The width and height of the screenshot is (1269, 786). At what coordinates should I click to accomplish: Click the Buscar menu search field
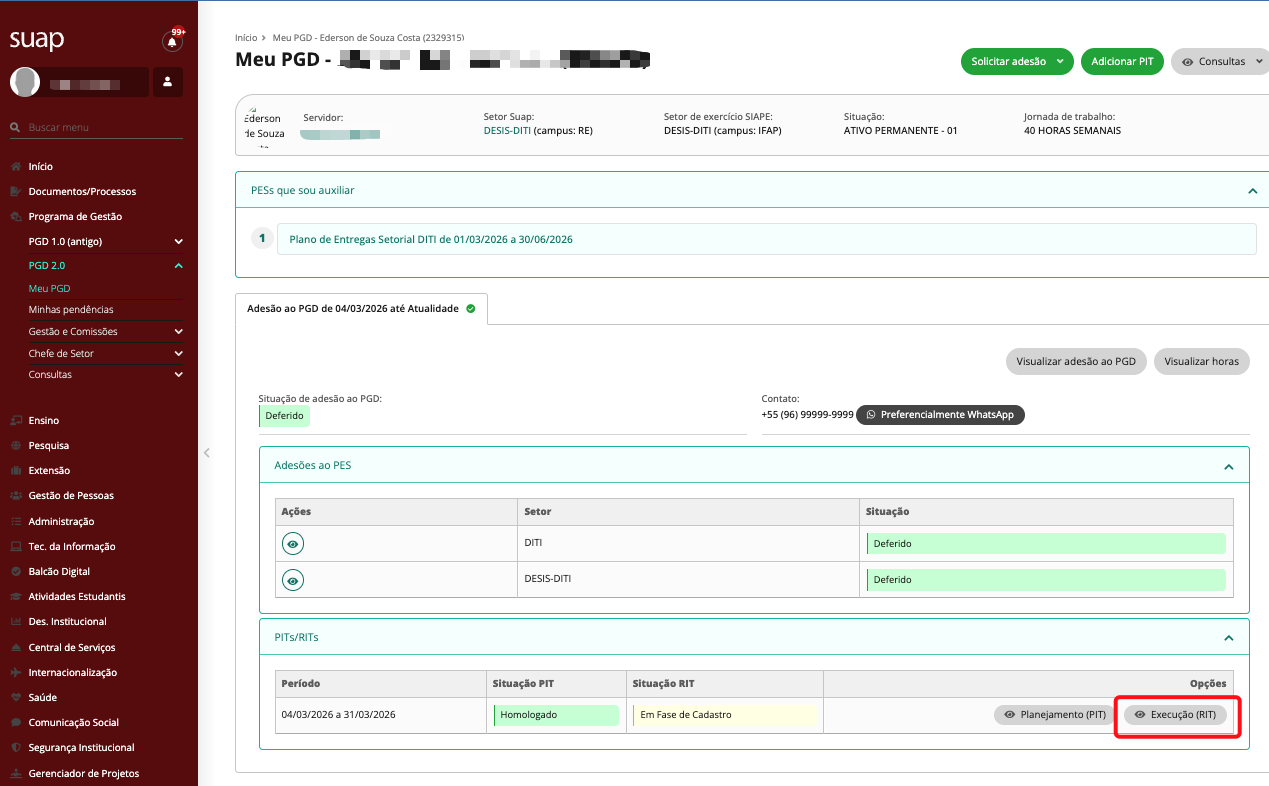(100, 128)
